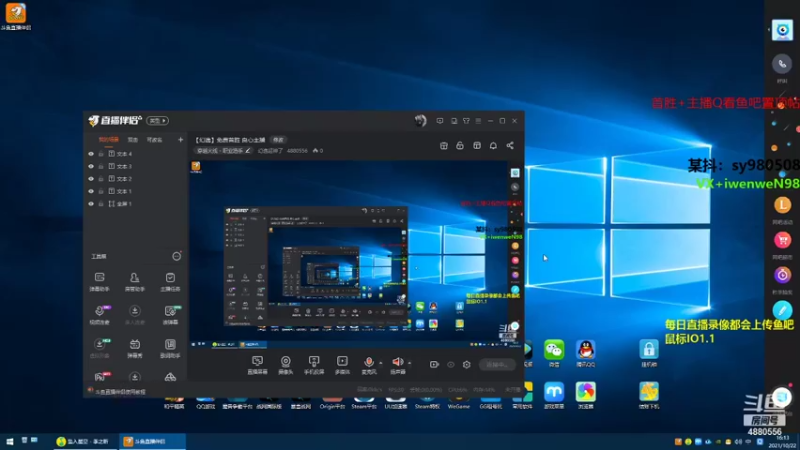
Task: Open the blue padlock desktop icon
Action: point(648,353)
